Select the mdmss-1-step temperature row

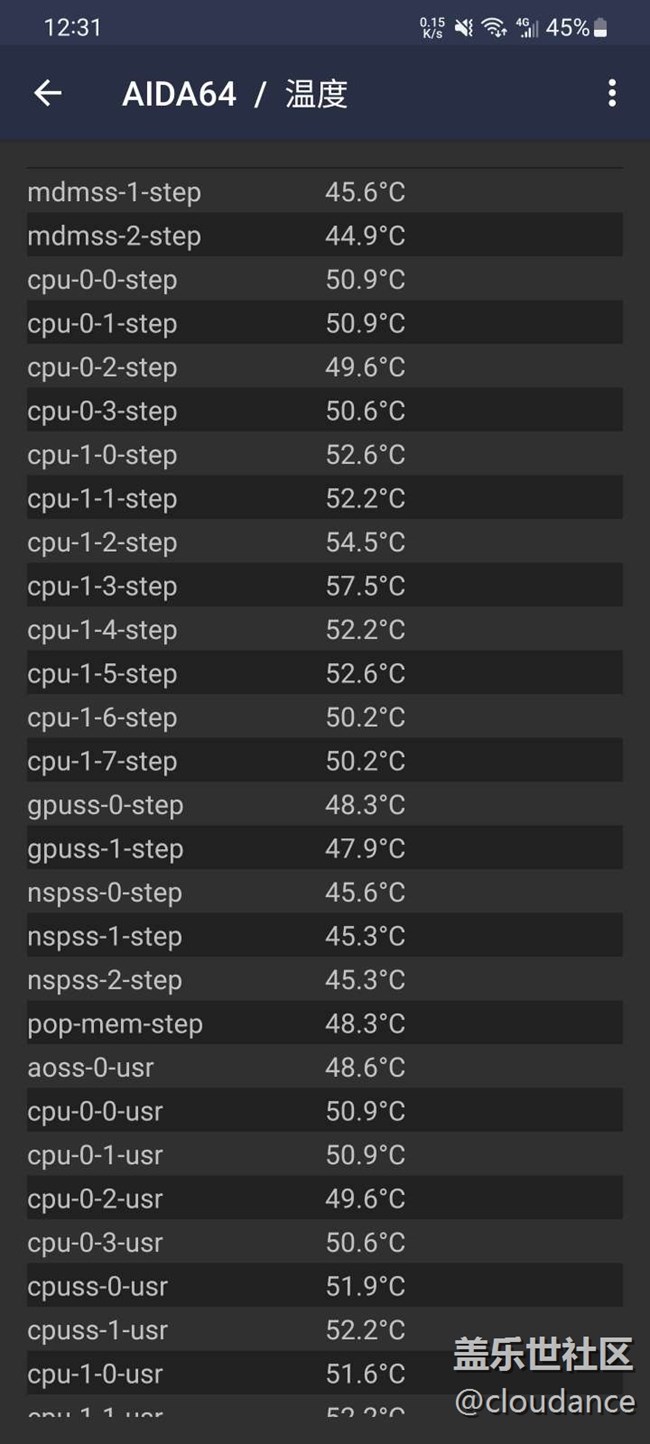point(324,192)
